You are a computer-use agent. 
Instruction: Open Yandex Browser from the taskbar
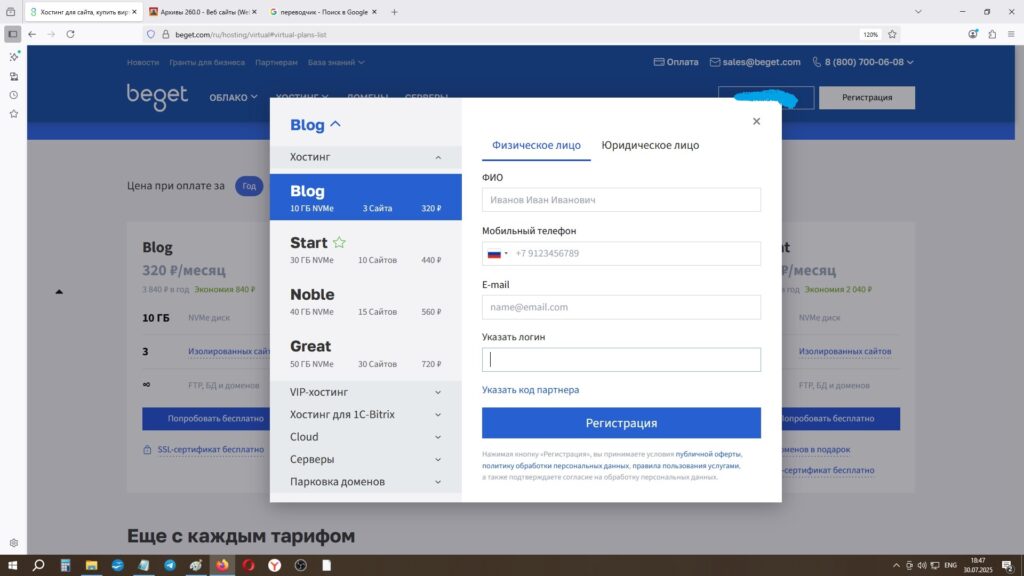click(x=274, y=566)
